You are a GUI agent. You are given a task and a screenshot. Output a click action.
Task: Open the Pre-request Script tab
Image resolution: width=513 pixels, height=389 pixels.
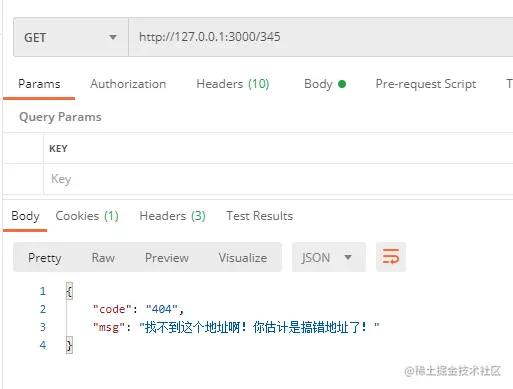[426, 84]
